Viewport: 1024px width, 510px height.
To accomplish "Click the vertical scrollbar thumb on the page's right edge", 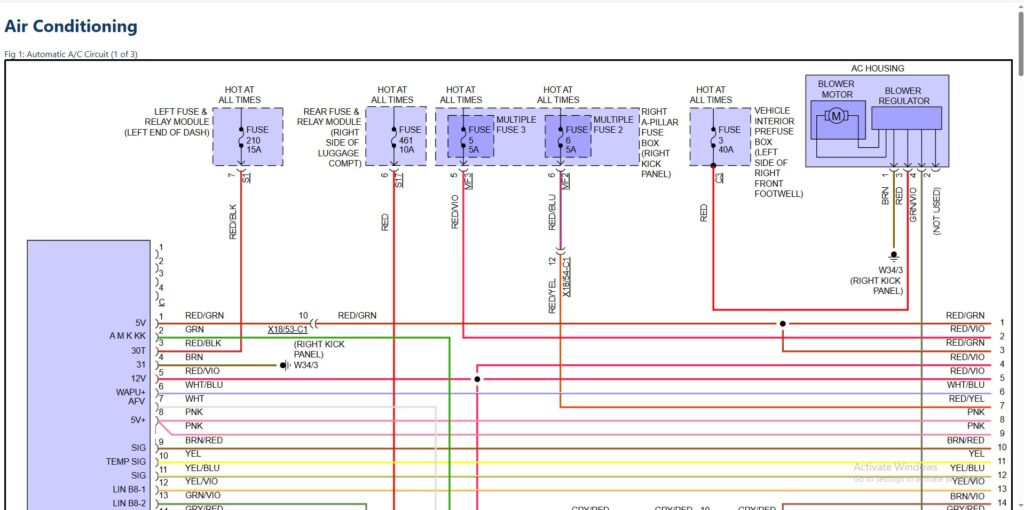I will tap(1019, 42).
